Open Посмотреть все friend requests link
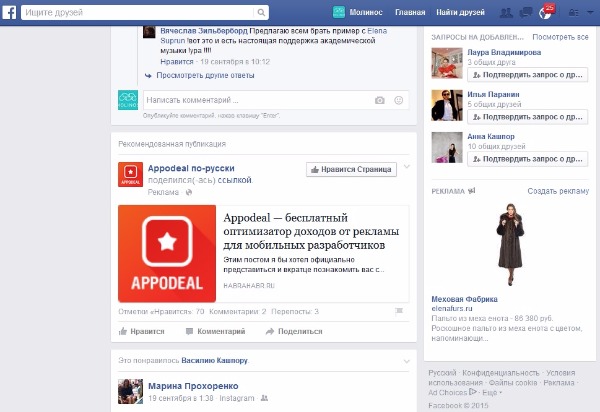The height and width of the screenshot is (412, 600). (x=560, y=37)
